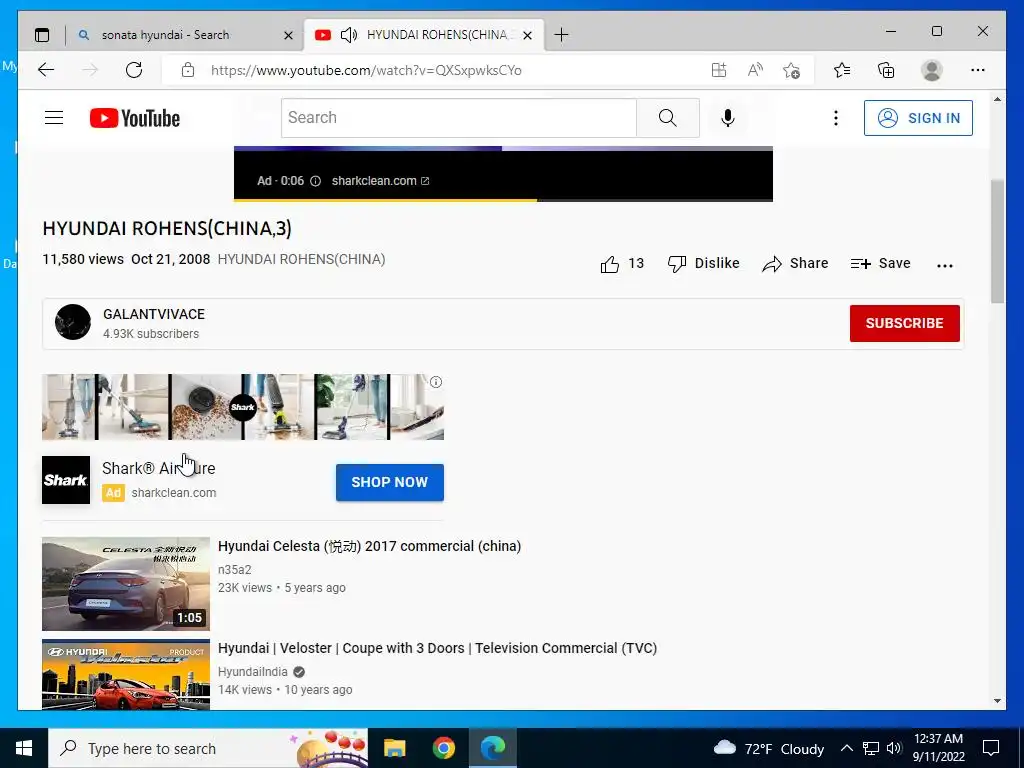Mute tab via speaker icon

click(349, 35)
